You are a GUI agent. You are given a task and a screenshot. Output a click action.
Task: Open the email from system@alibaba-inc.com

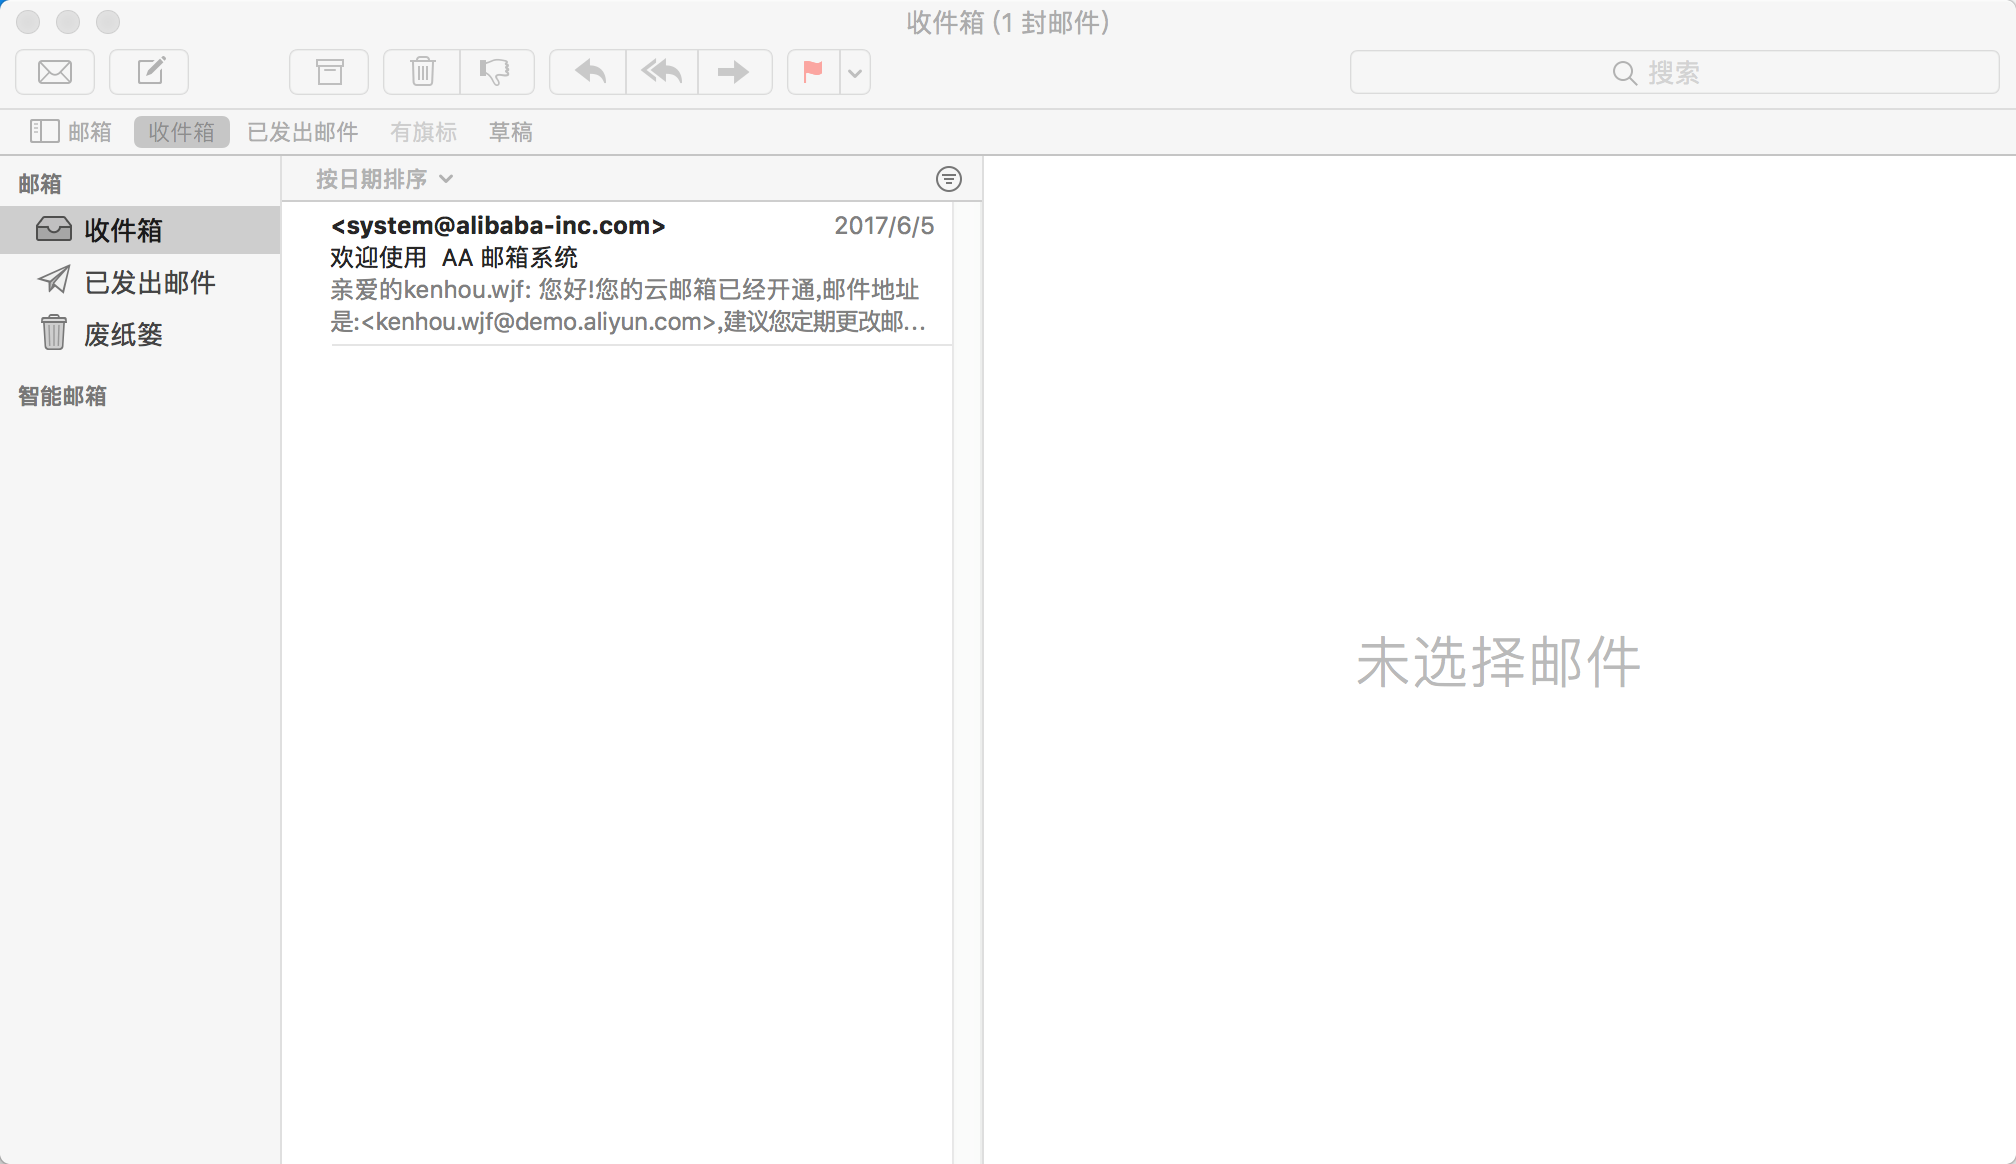point(630,273)
